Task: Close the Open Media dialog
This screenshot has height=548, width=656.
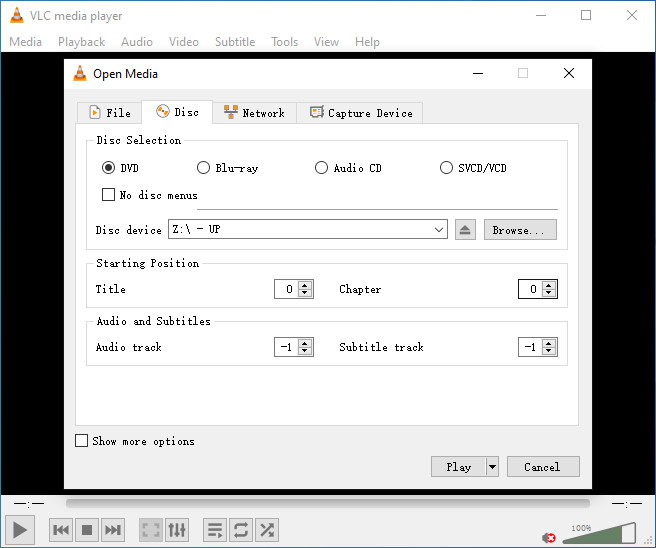Action: [569, 73]
